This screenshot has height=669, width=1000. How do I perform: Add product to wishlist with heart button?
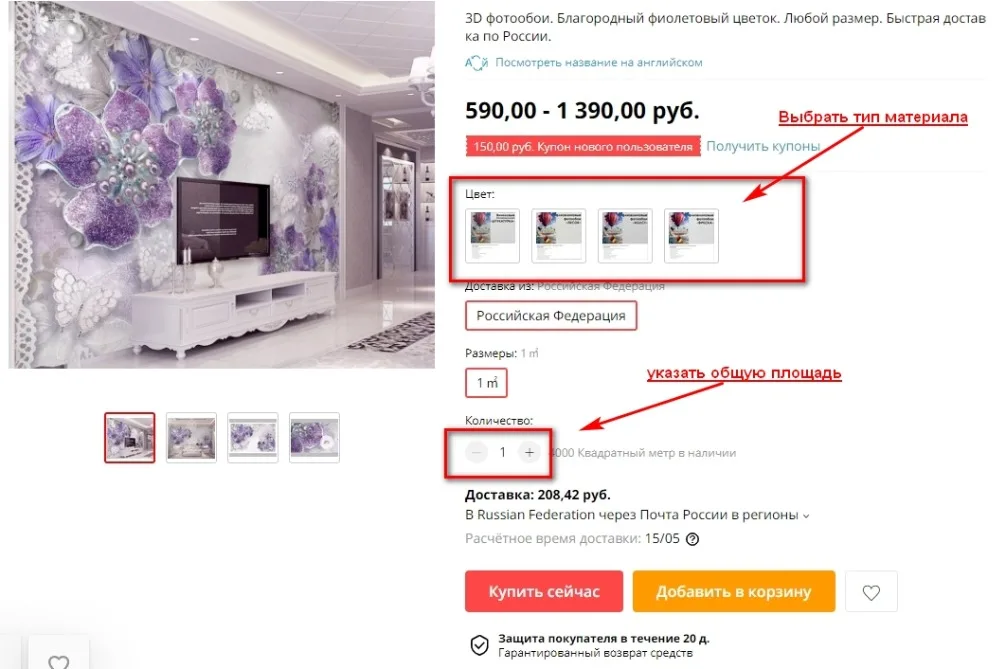(x=871, y=592)
